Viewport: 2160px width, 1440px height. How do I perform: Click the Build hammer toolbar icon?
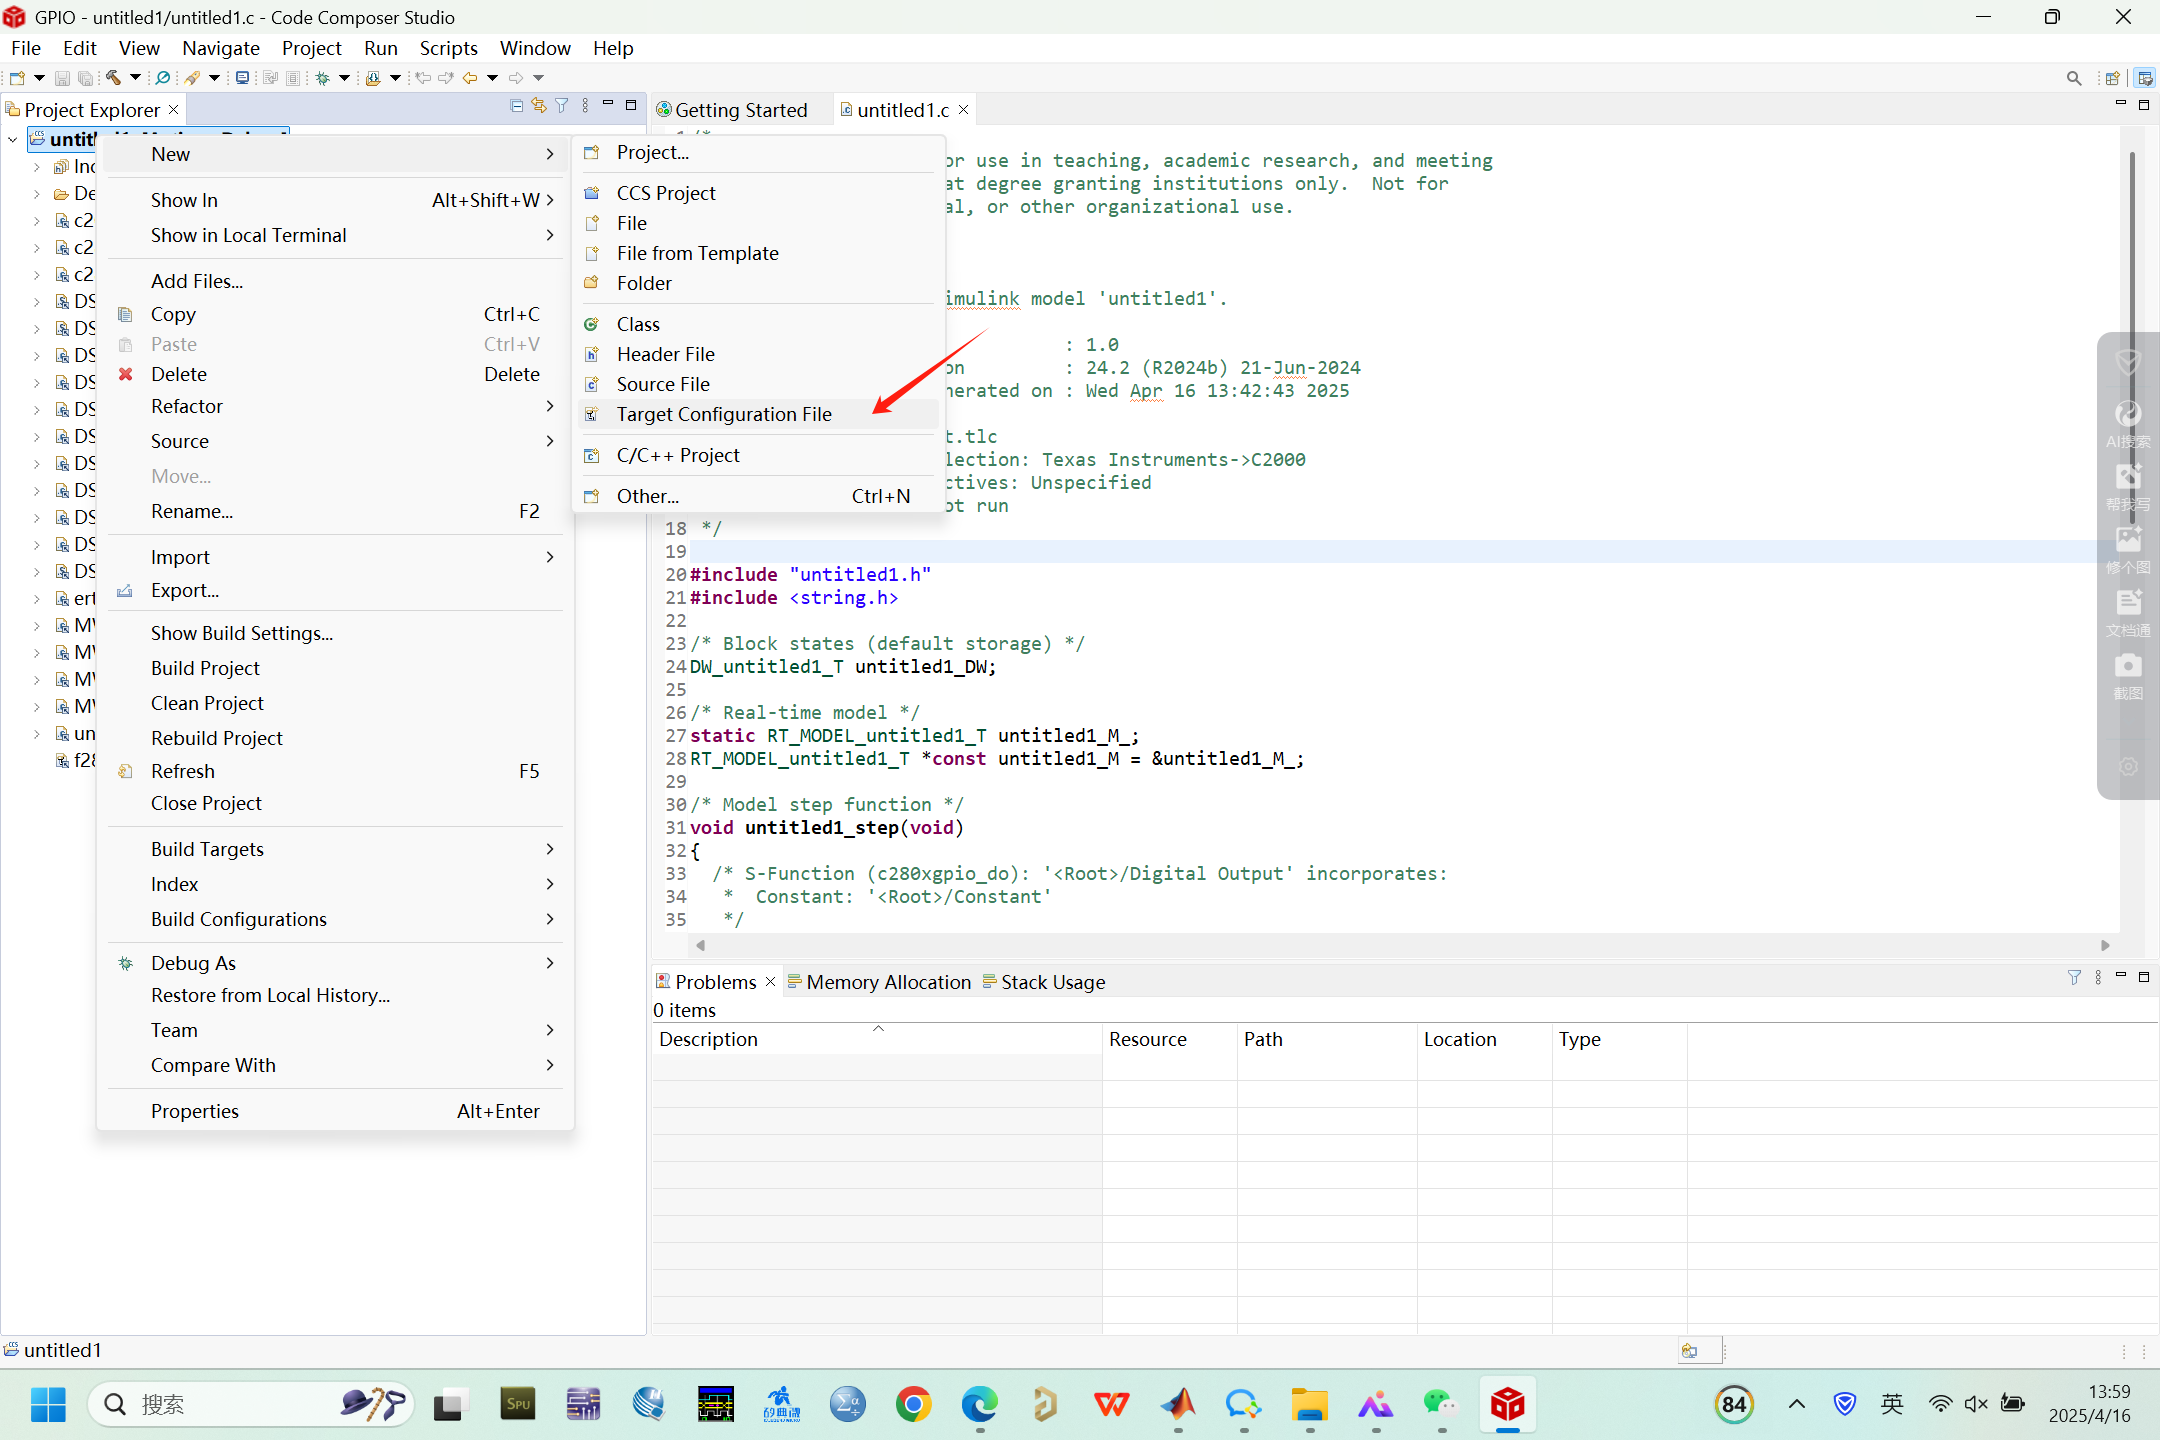coord(113,77)
